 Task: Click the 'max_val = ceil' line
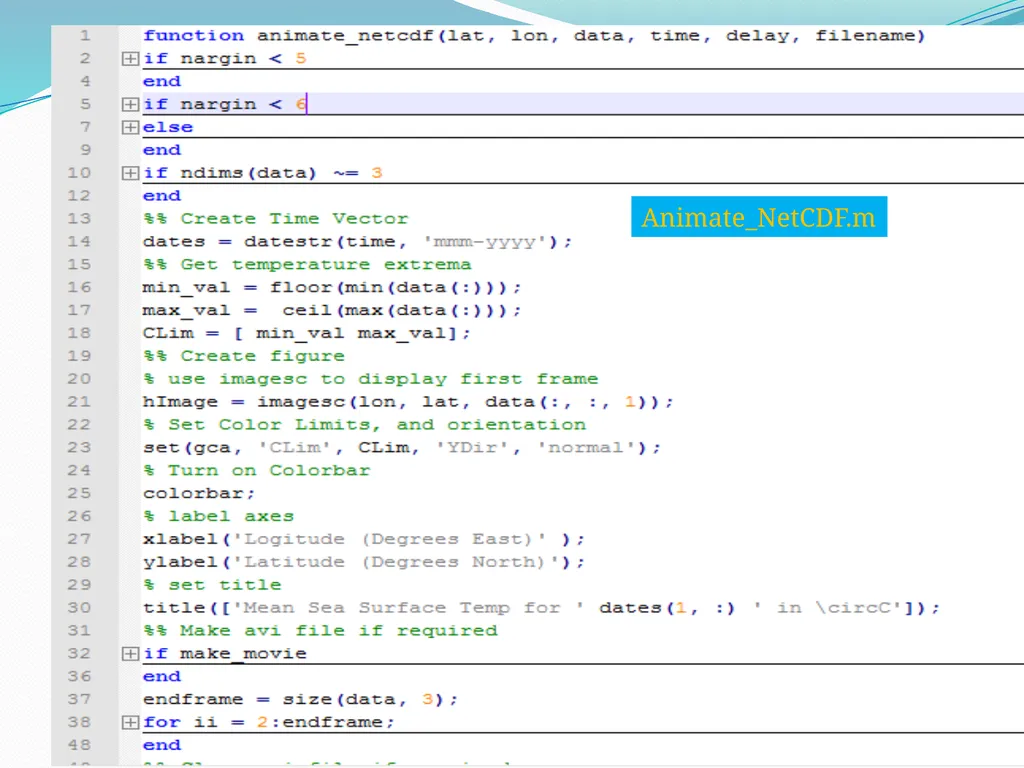click(332, 310)
